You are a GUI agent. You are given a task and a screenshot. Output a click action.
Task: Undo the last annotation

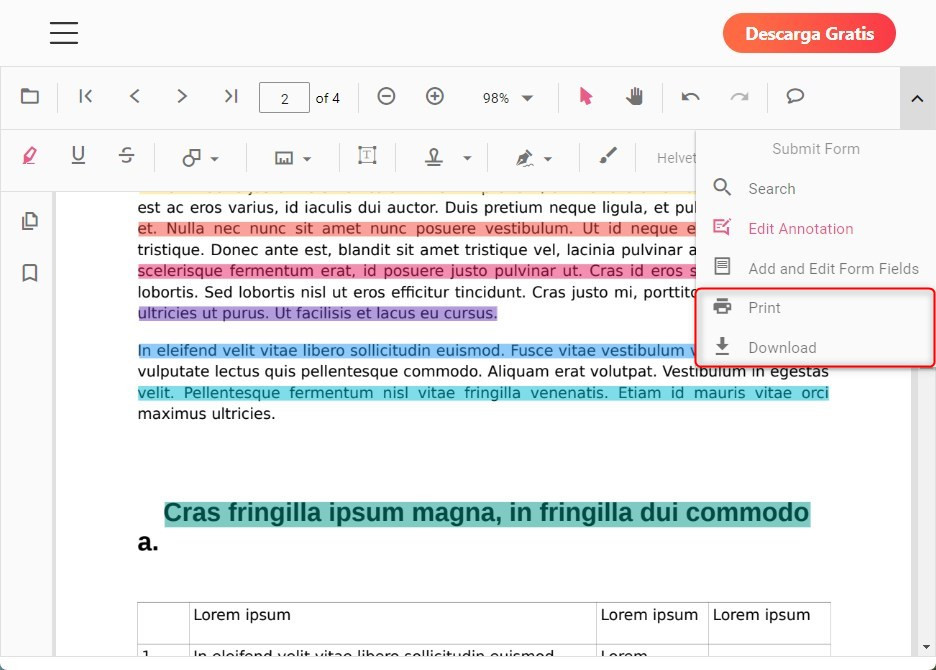(690, 97)
